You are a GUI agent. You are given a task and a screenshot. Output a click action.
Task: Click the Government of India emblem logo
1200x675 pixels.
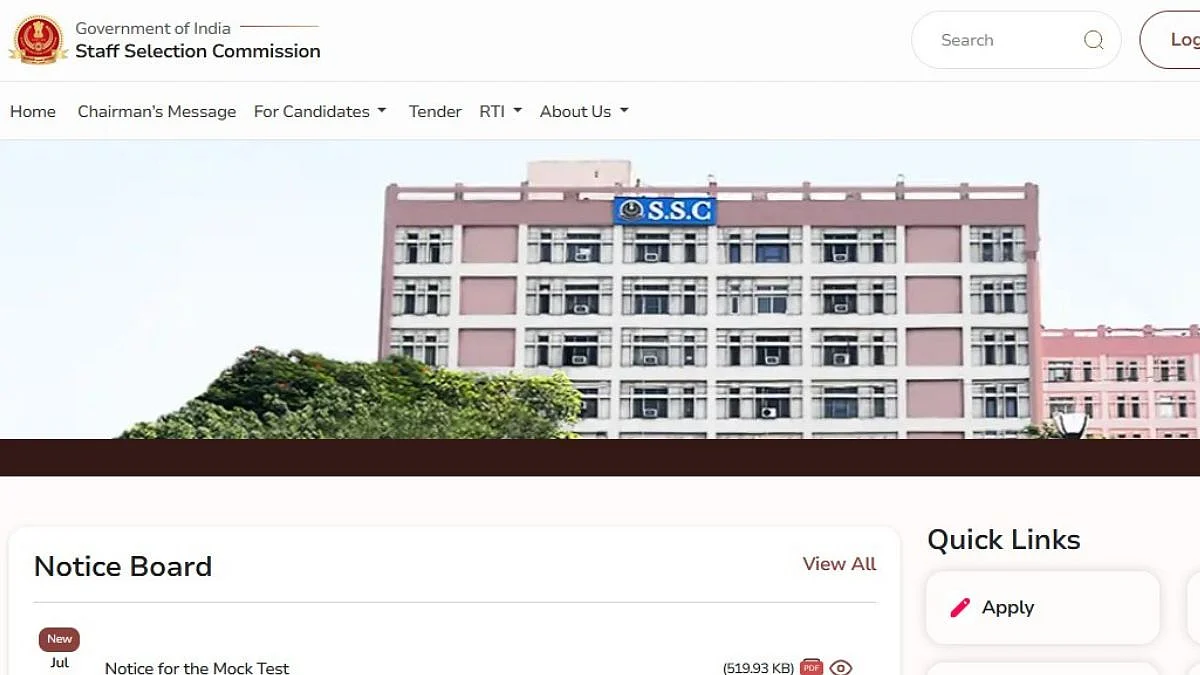pyautogui.click(x=37, y=40)
